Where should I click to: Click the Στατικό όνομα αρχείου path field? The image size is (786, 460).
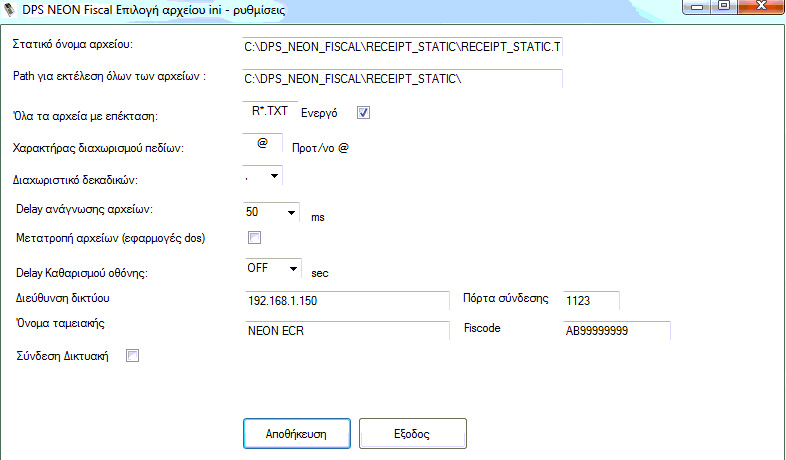point(403,47)
